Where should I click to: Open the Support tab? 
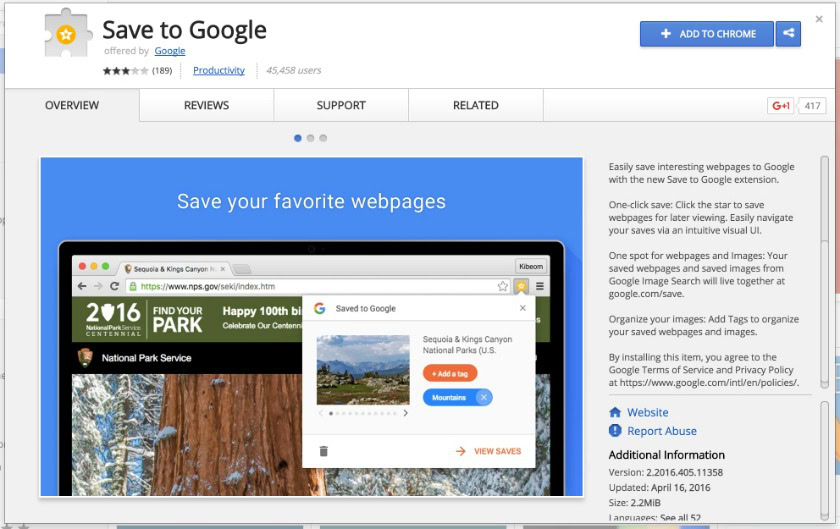341,105
